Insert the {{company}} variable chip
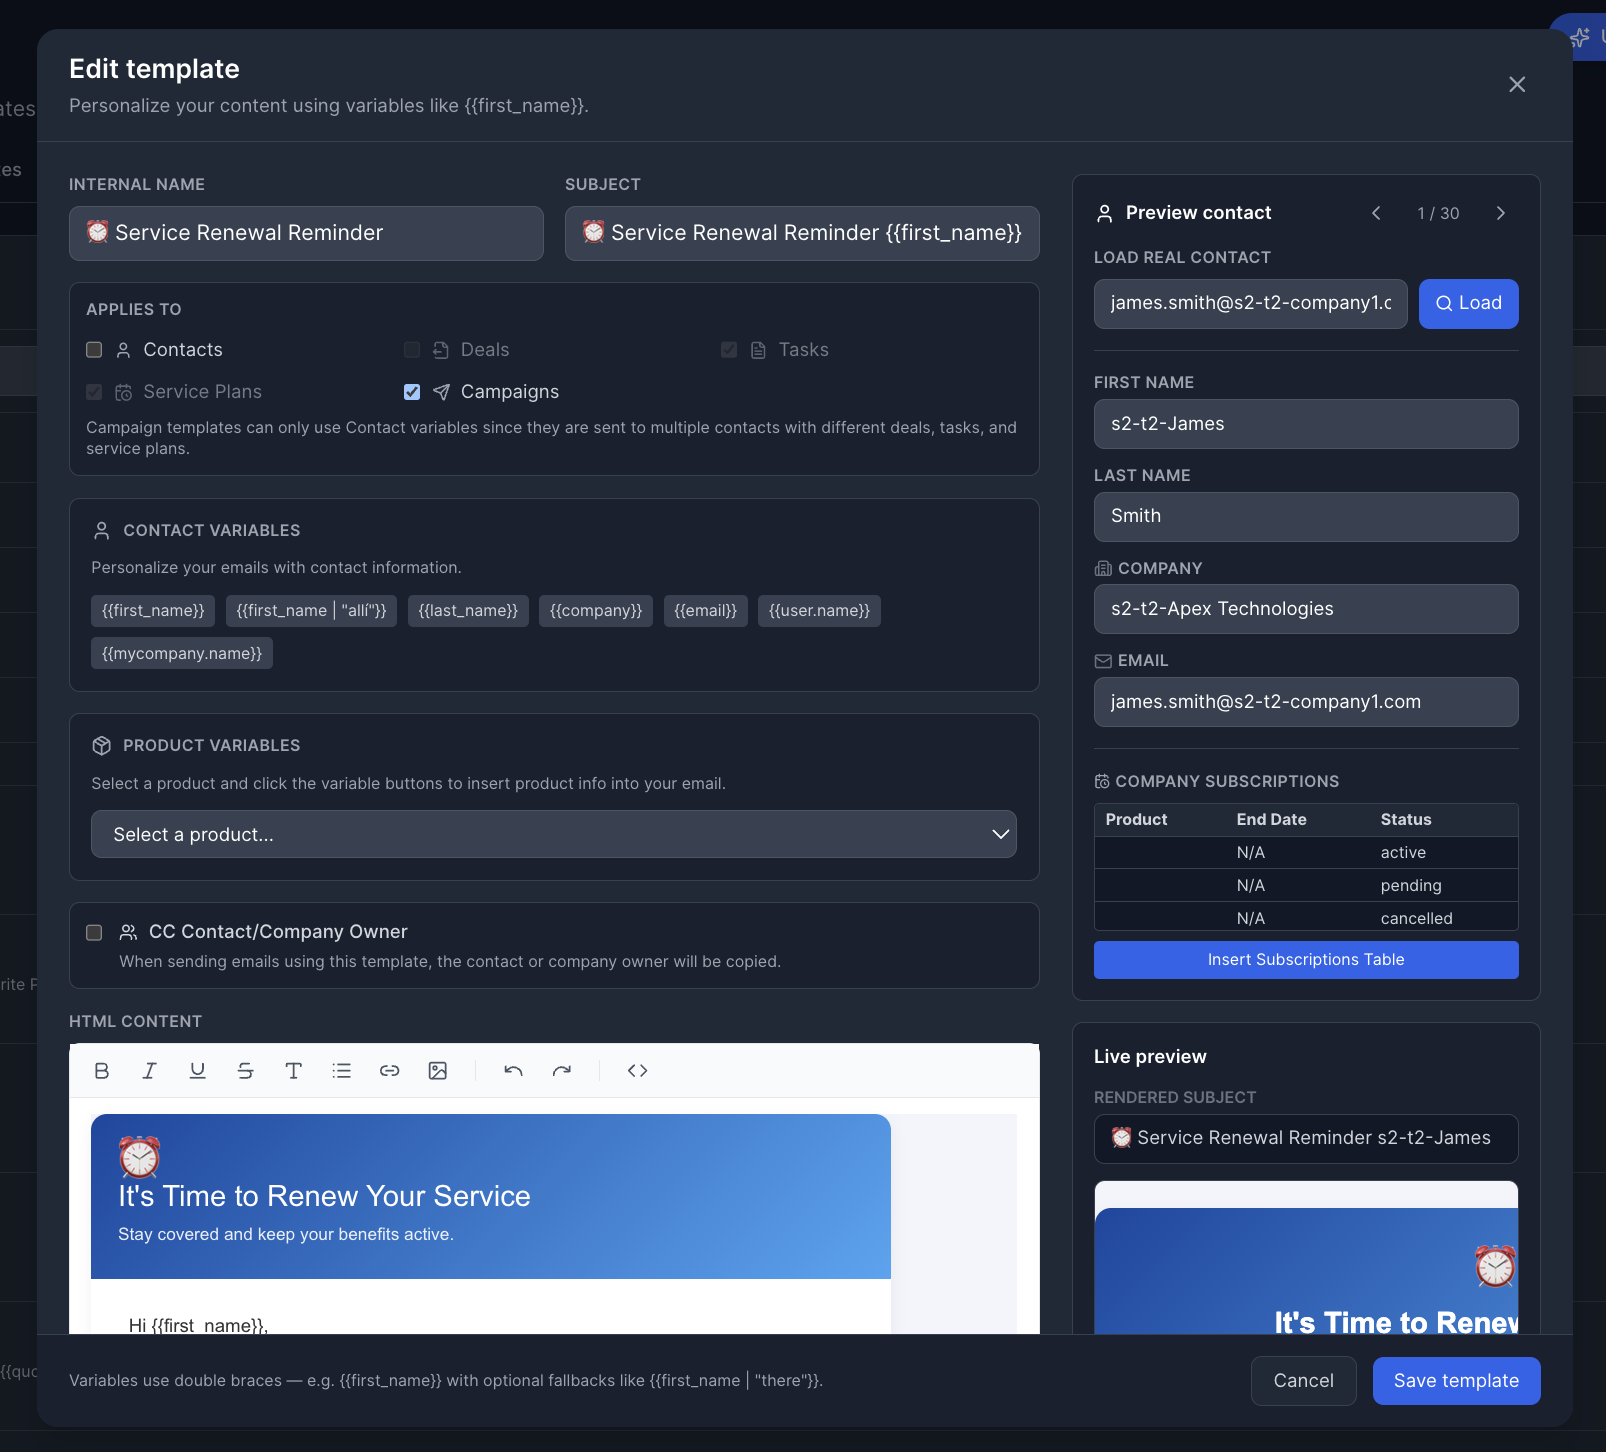 click(x=596, y=611)
